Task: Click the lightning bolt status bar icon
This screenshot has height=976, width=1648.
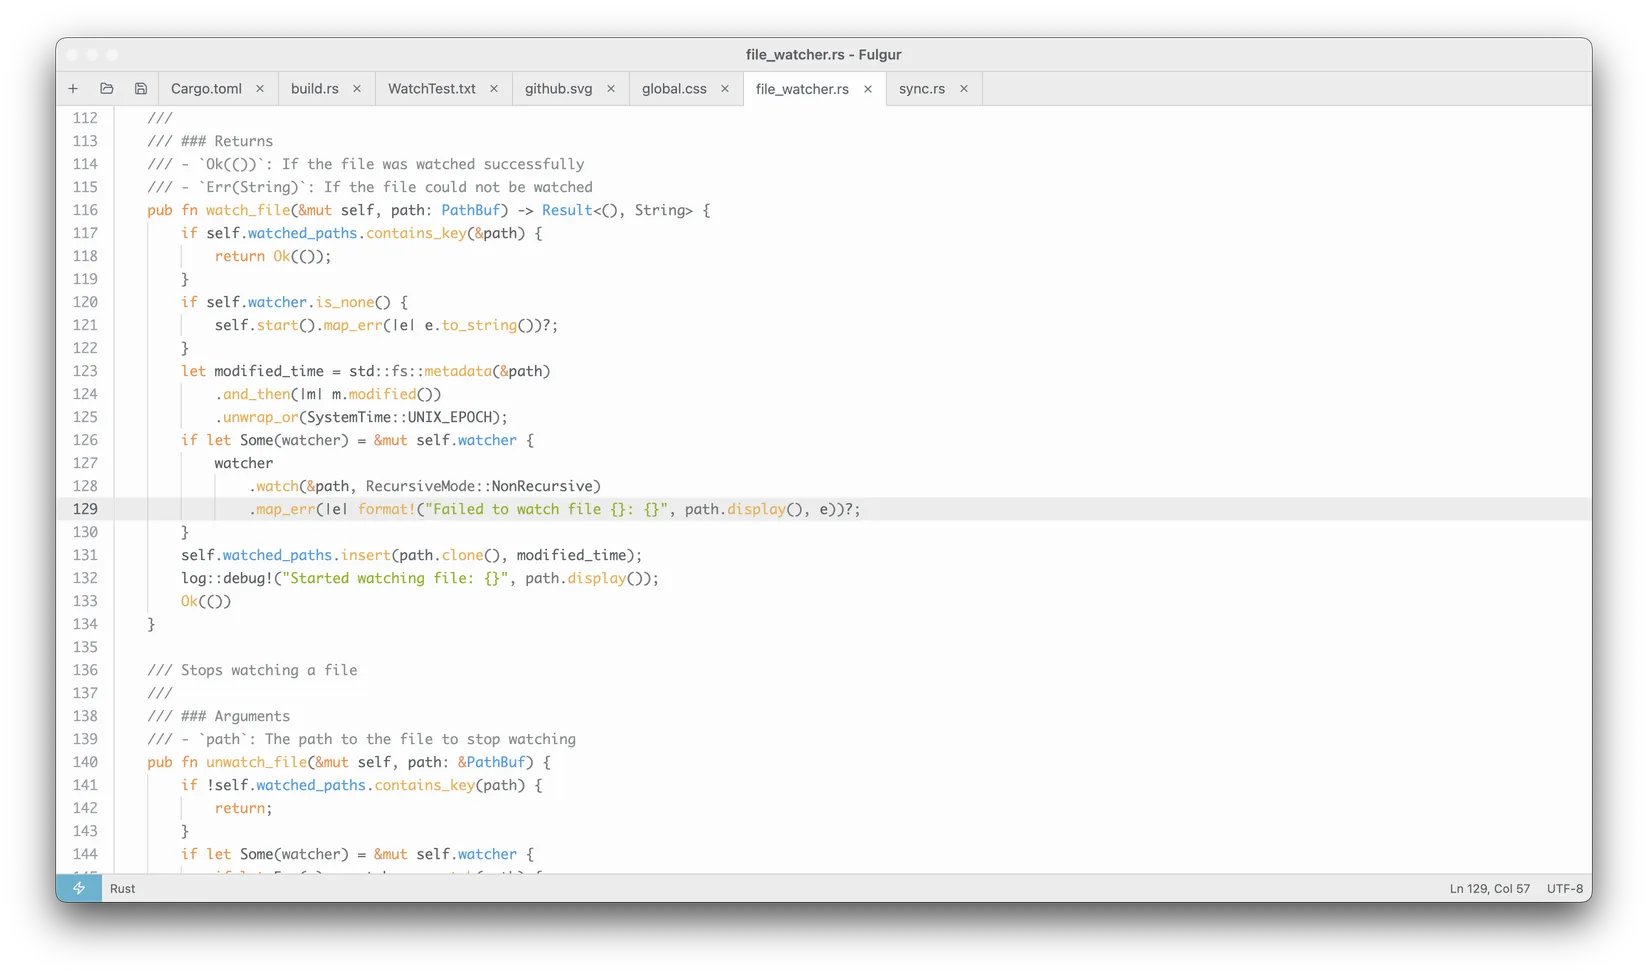Action: pyautogui.click(x=79, y=888)
